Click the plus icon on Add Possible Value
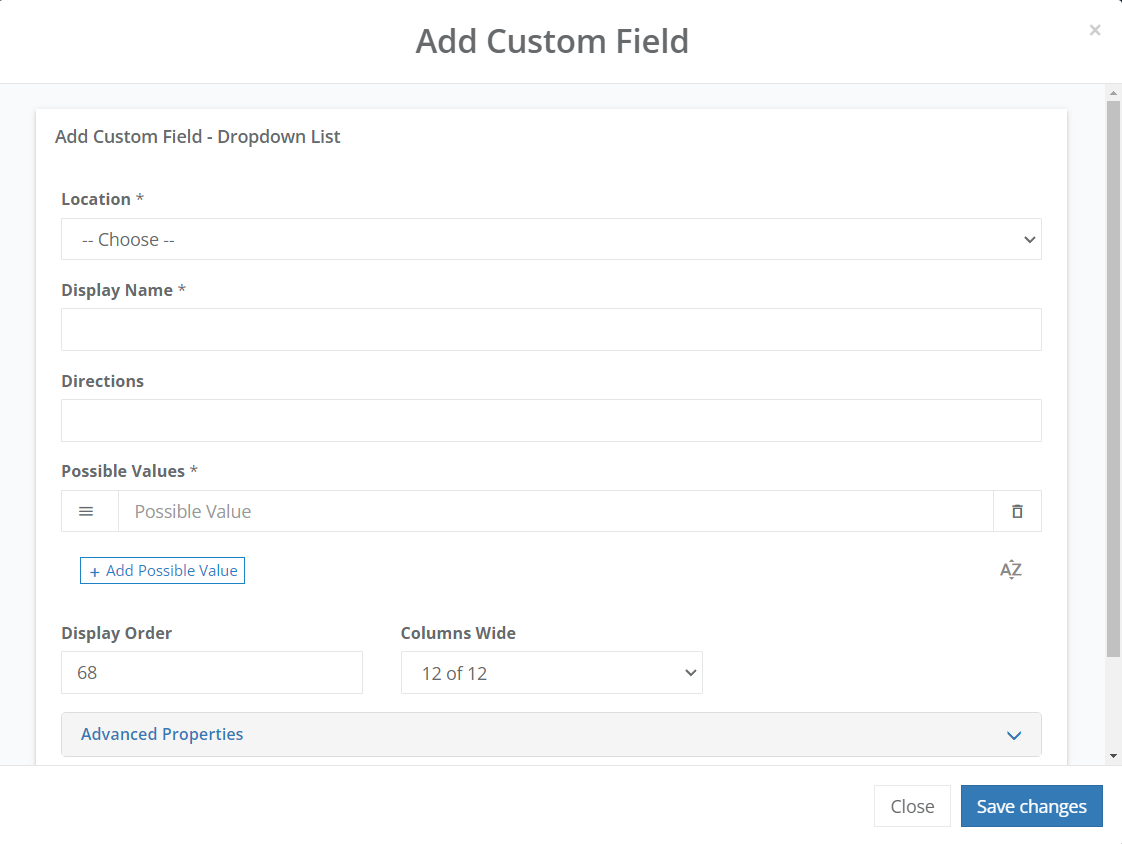Screen dimensions: 1122x844 (x=94, y=570)
